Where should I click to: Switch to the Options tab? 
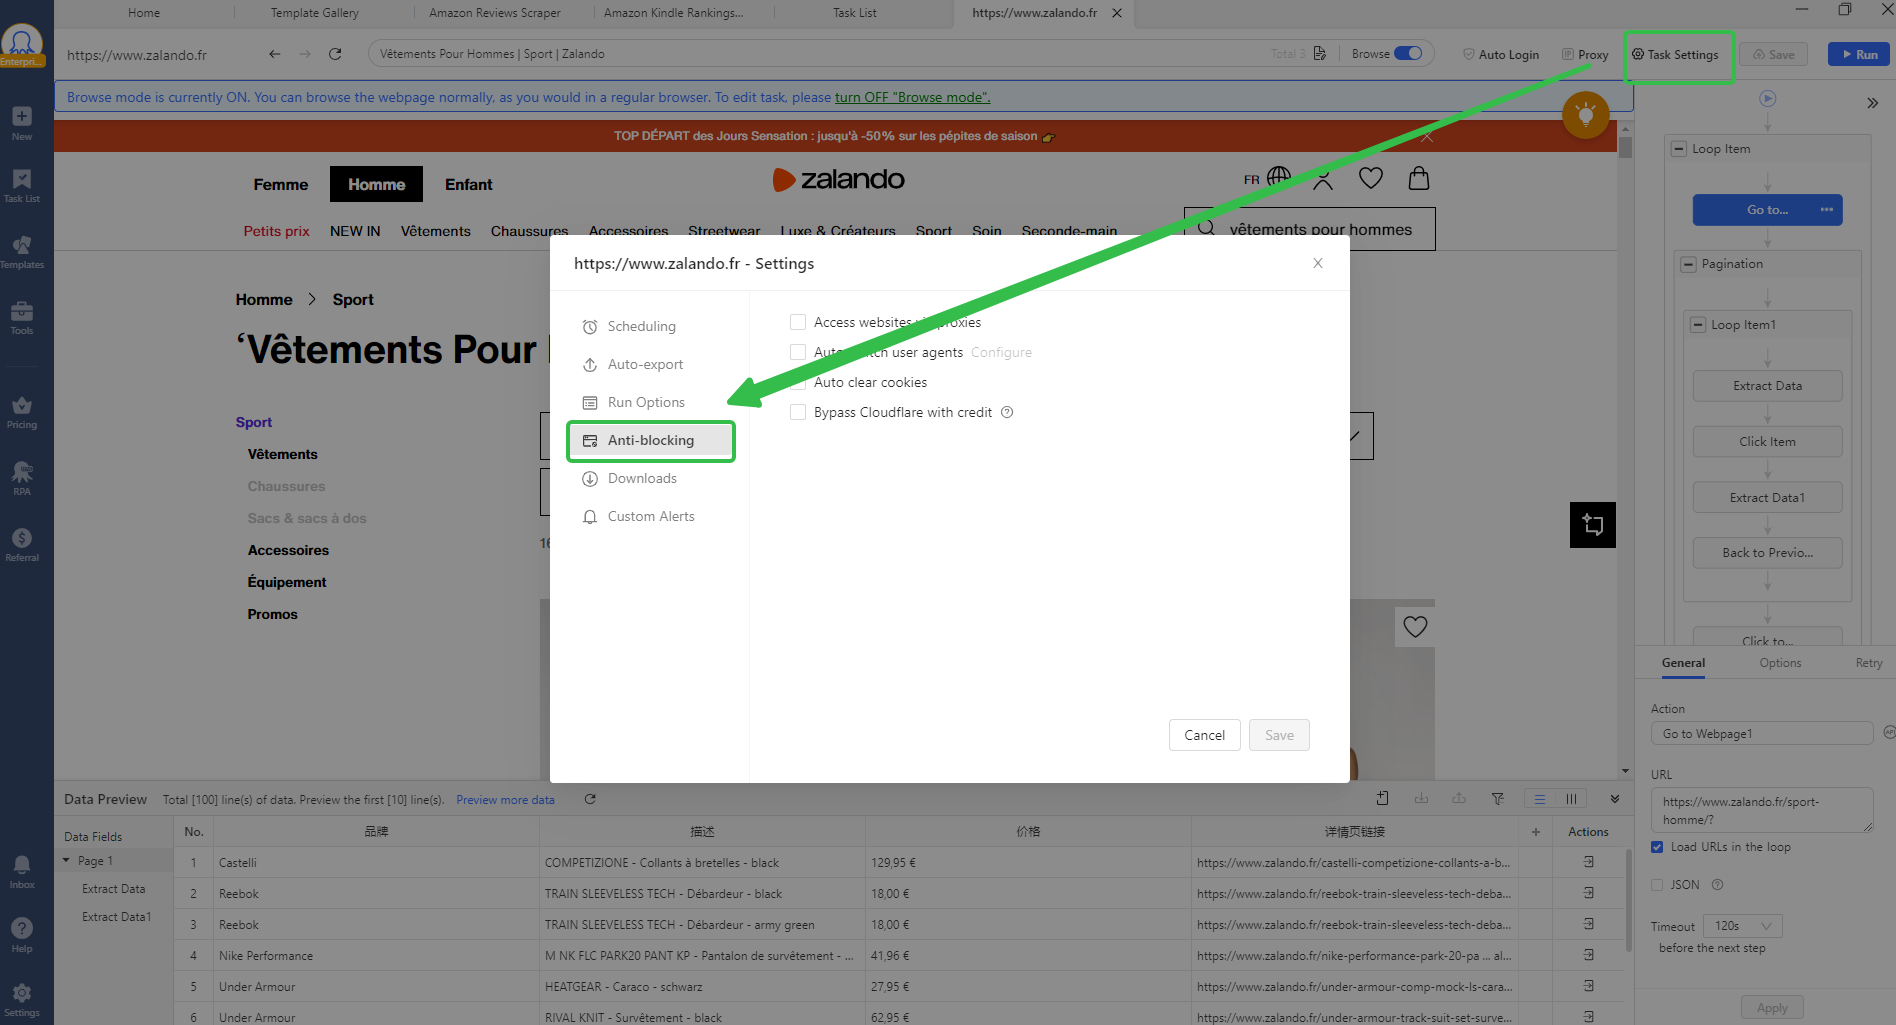tap(1780, 663)
